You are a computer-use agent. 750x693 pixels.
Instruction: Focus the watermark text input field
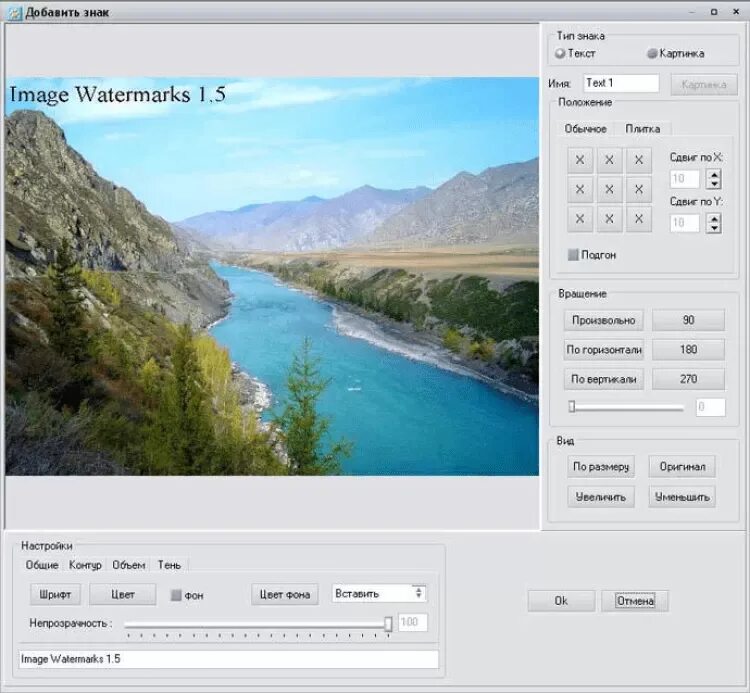(x=229, y=659)
